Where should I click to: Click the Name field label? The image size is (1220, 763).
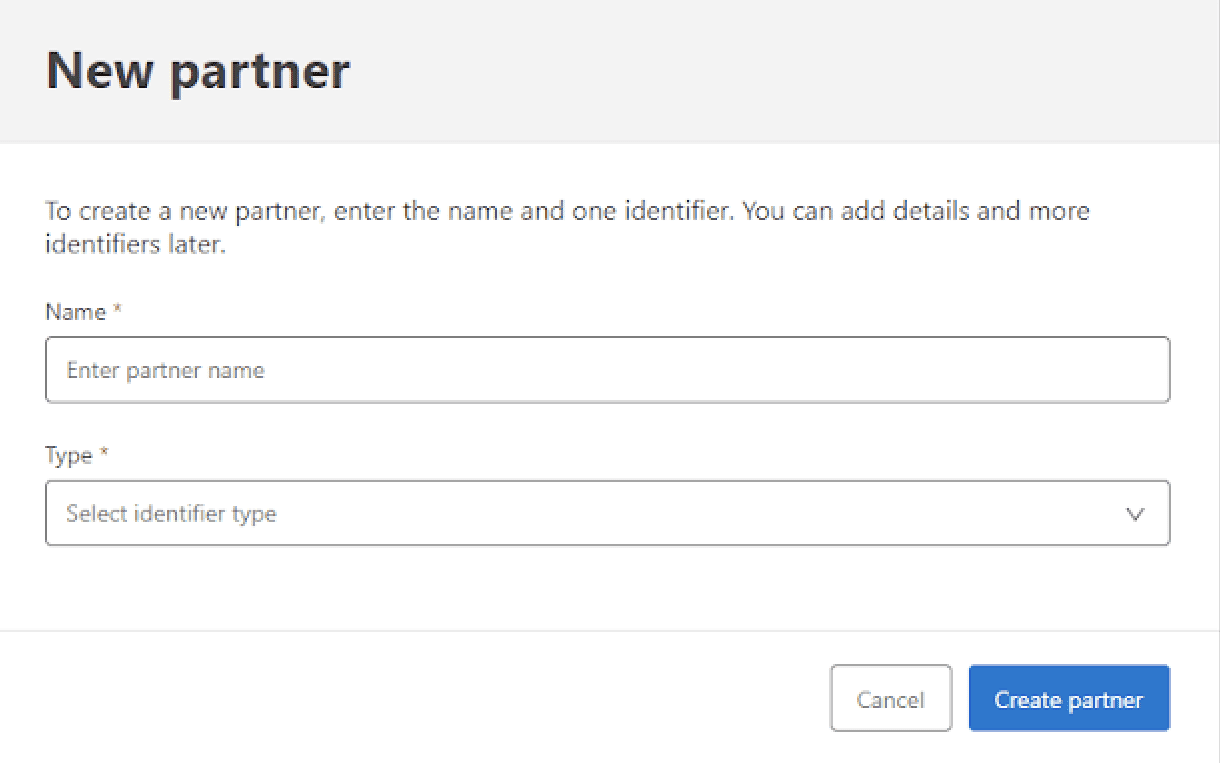pyautogui.click(x=84, y=312)
